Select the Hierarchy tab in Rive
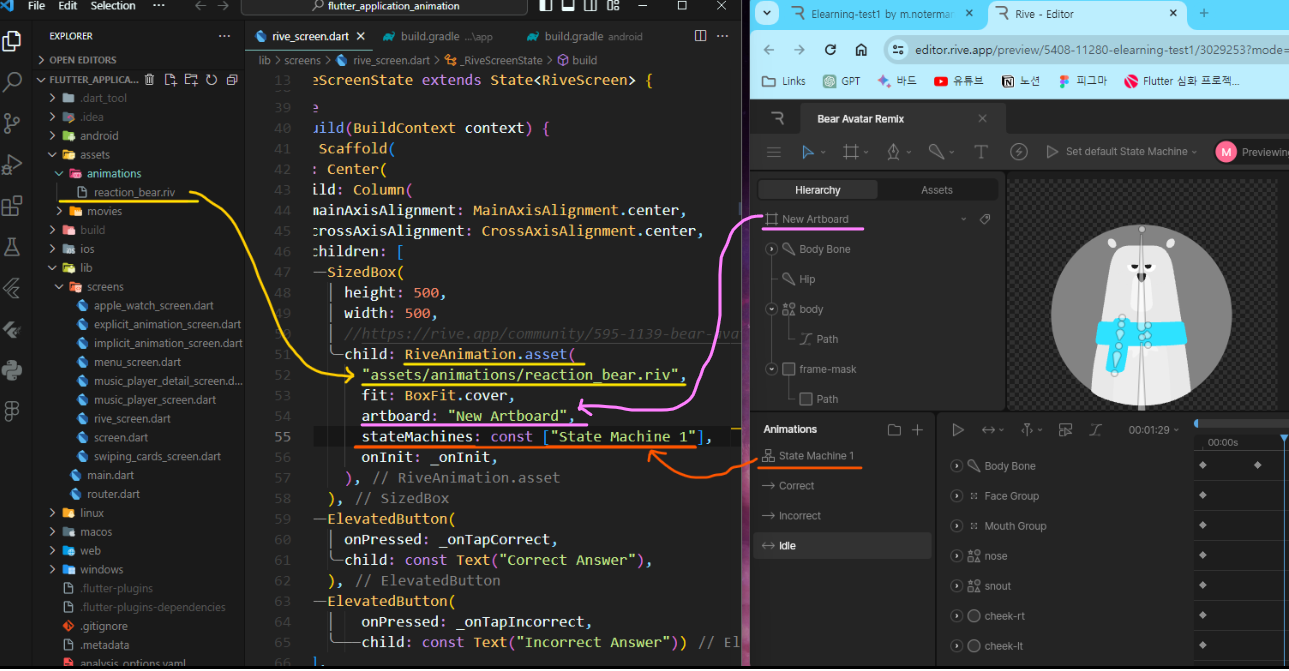The image size is (1289, 671). pos(818,190)
